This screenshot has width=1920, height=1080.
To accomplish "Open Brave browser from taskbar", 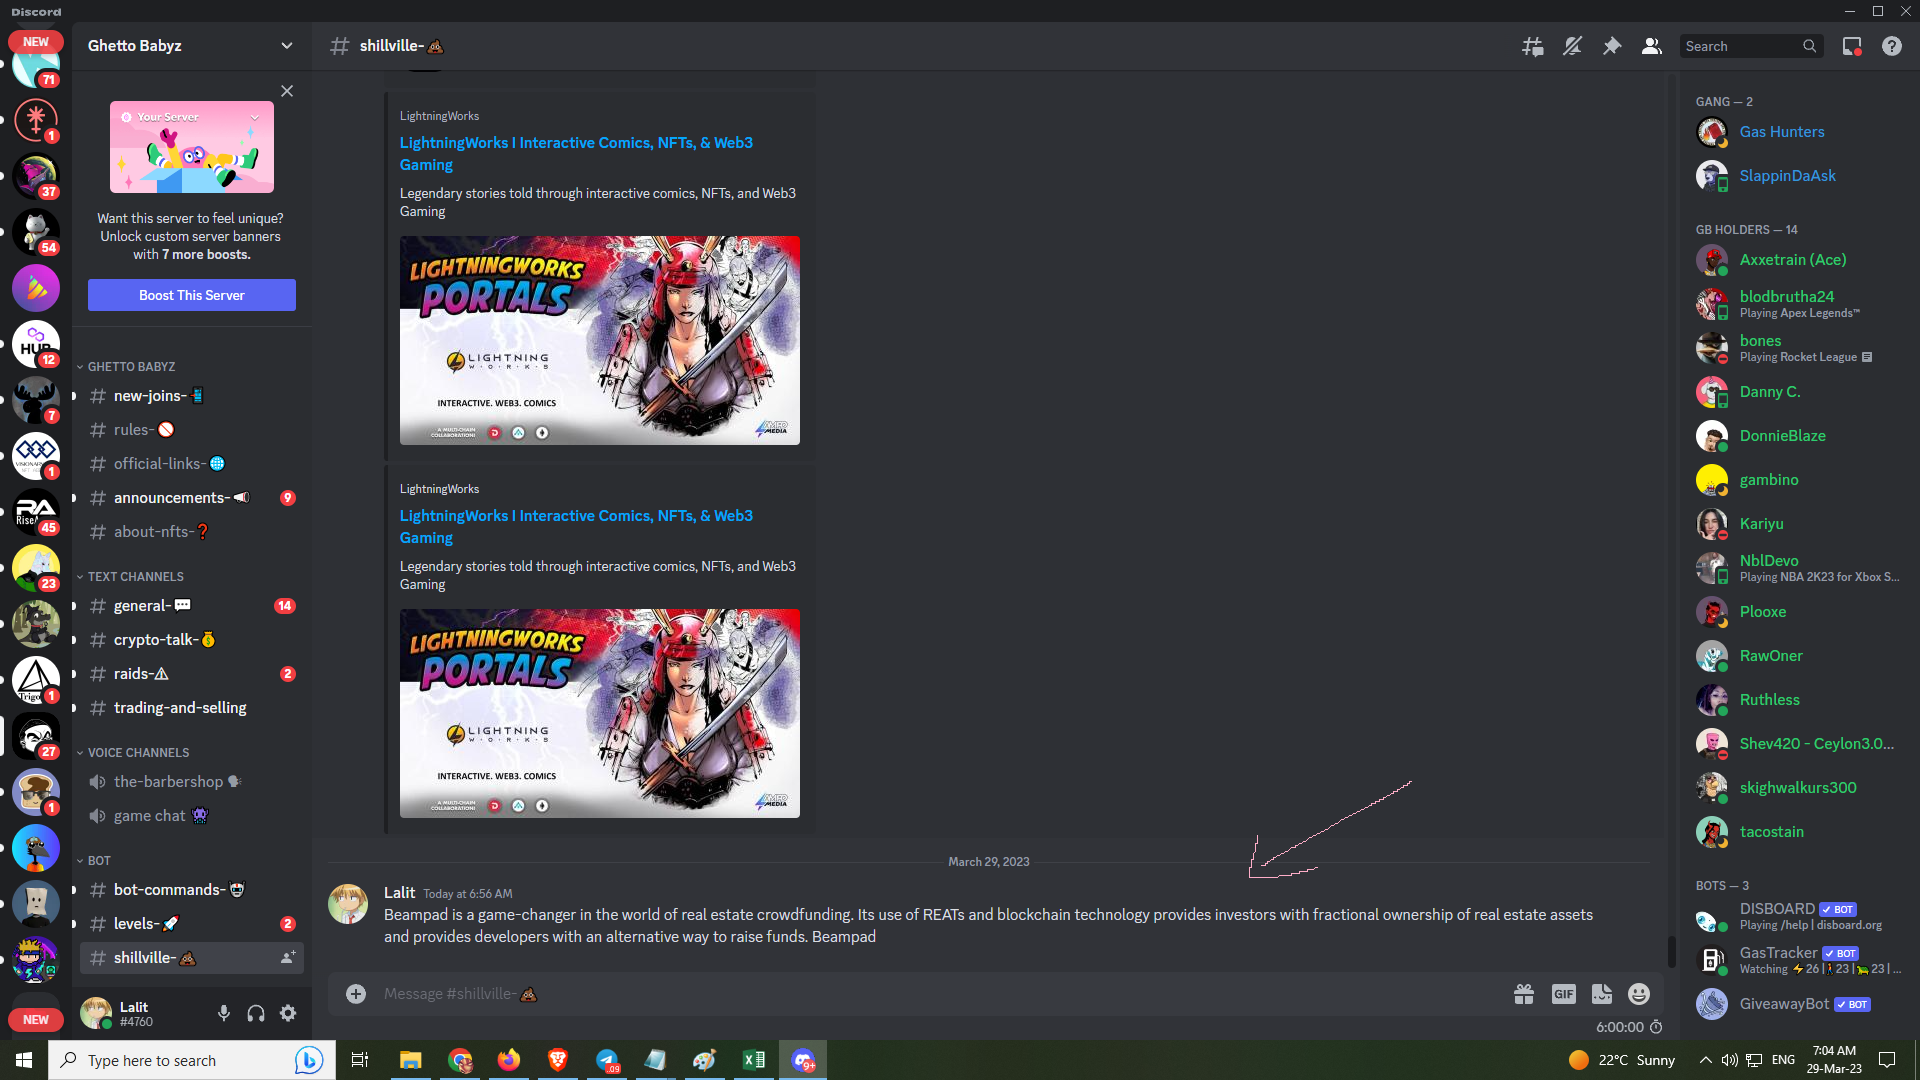I will 558,1060.
